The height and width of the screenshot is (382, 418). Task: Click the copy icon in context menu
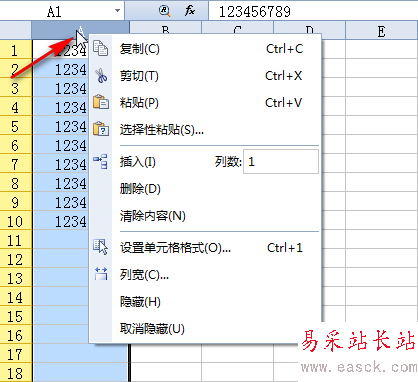pyautogui.click(x=100, y=48)
